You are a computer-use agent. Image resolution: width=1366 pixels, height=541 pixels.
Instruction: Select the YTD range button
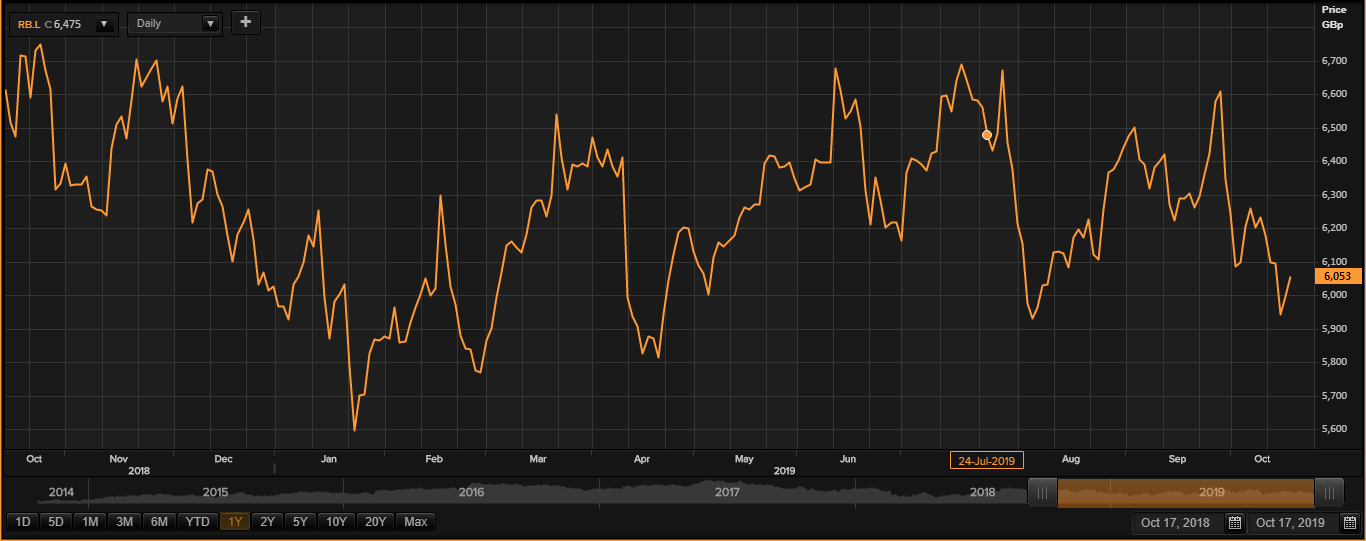click(x=198, y=521)
